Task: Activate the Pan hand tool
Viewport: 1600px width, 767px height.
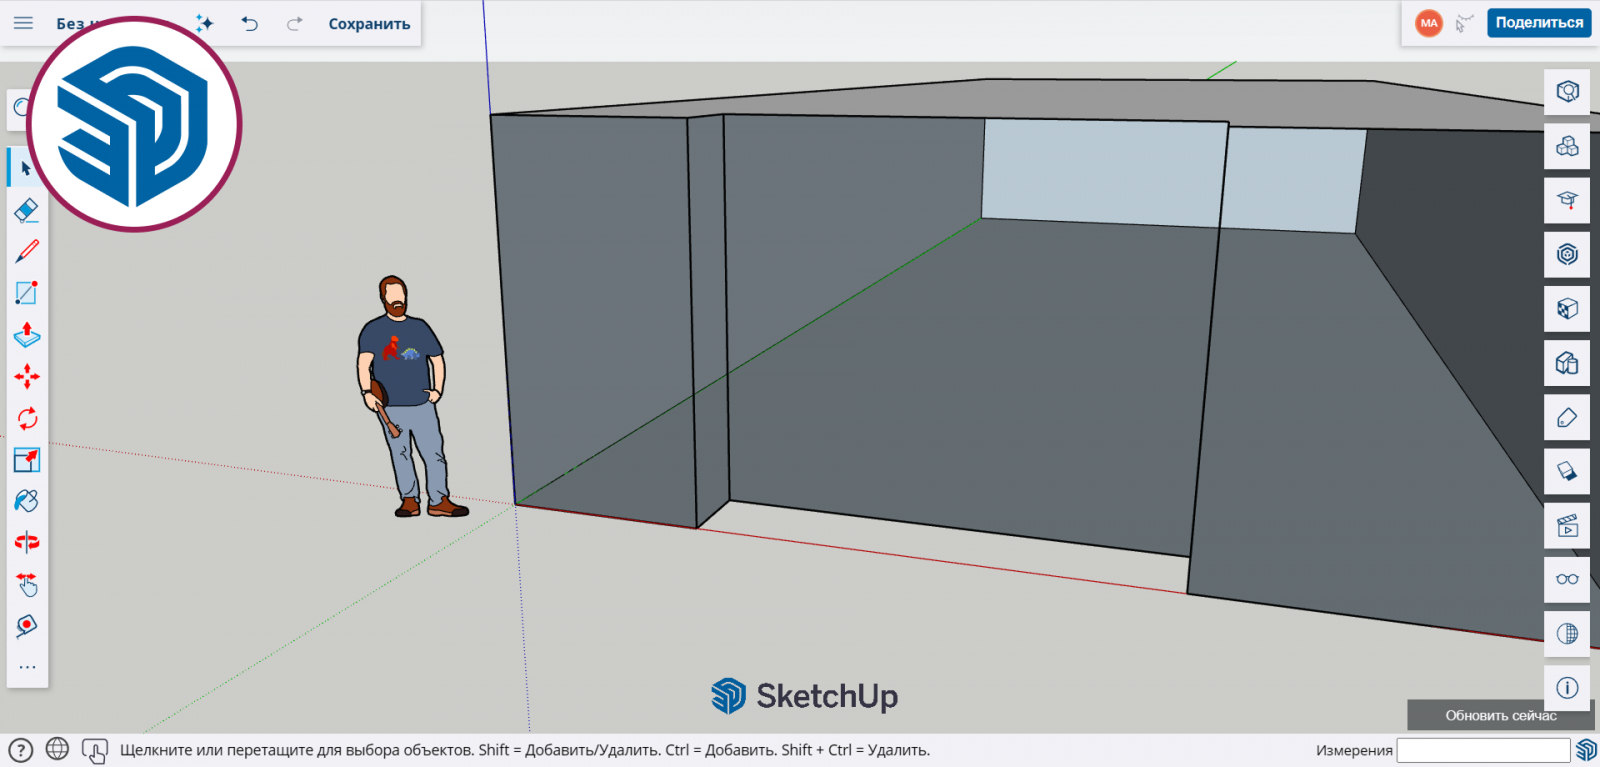Action: coord(27,585)
